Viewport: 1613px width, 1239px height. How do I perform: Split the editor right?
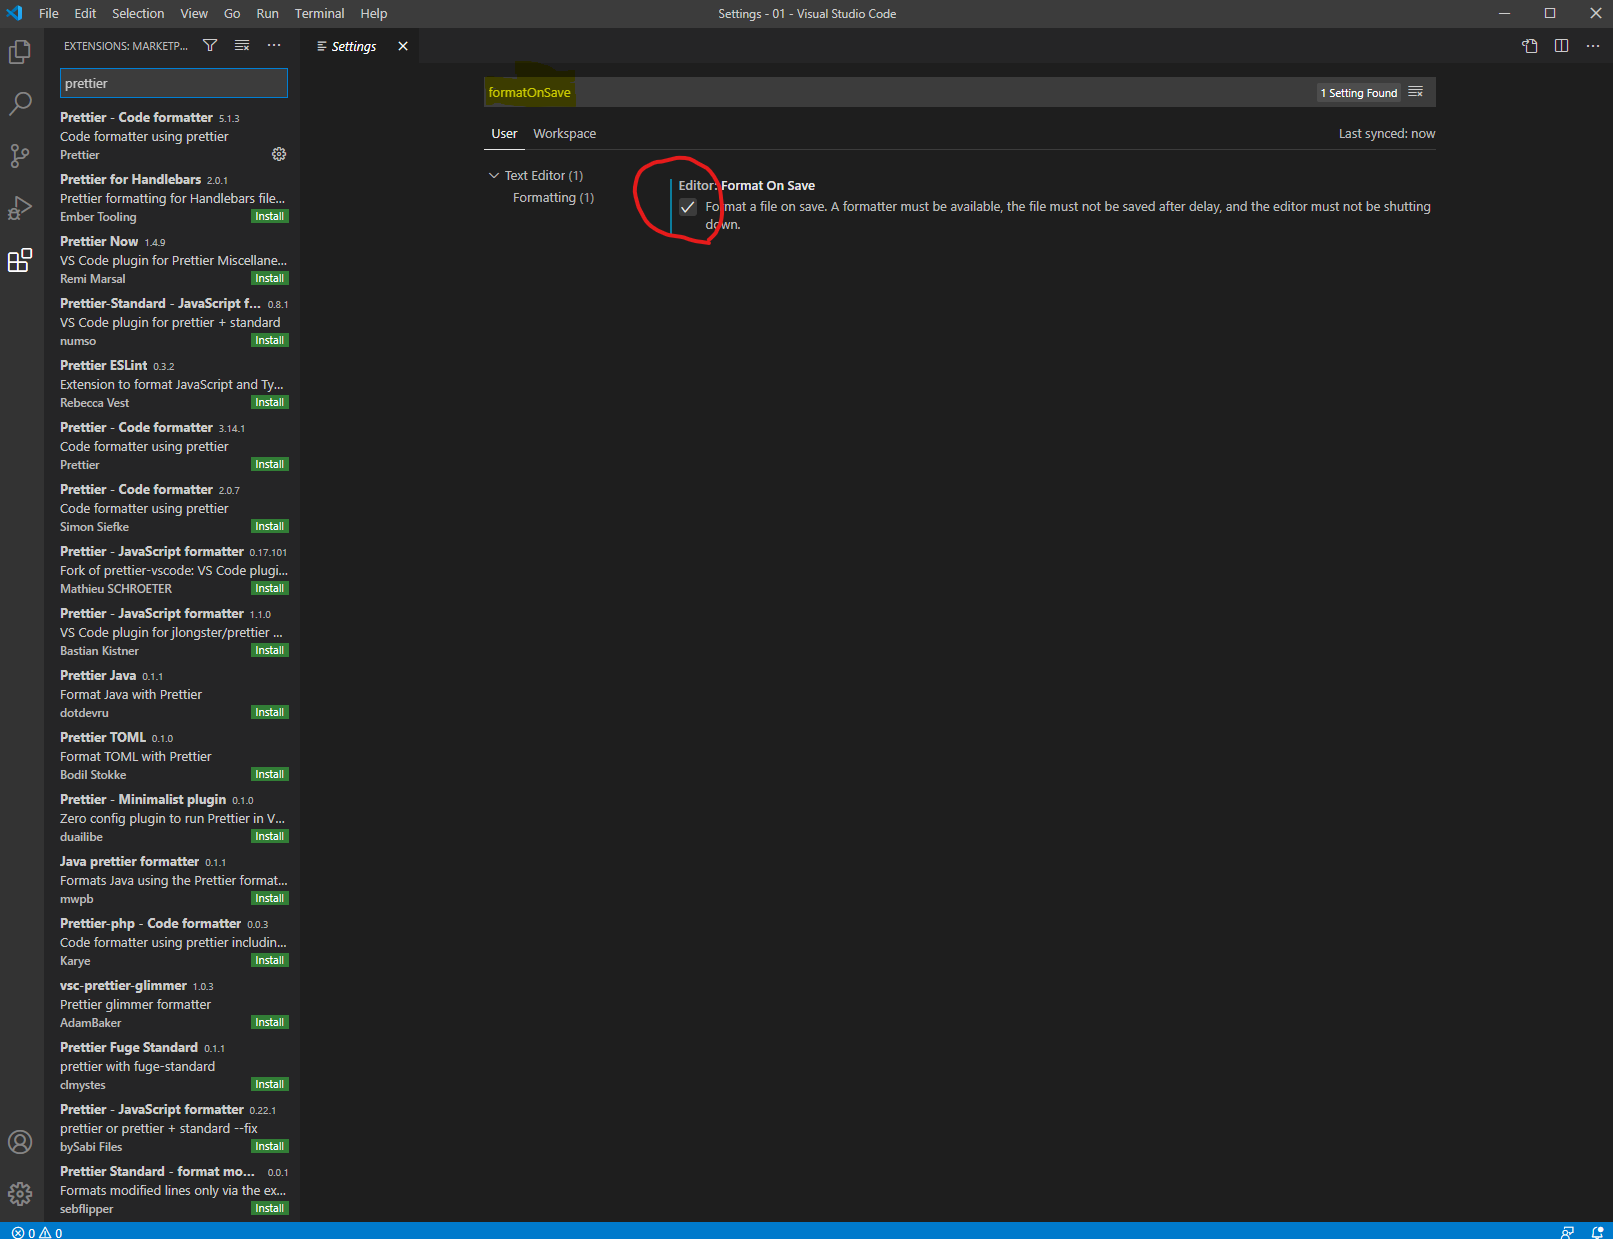(1561, 46)
